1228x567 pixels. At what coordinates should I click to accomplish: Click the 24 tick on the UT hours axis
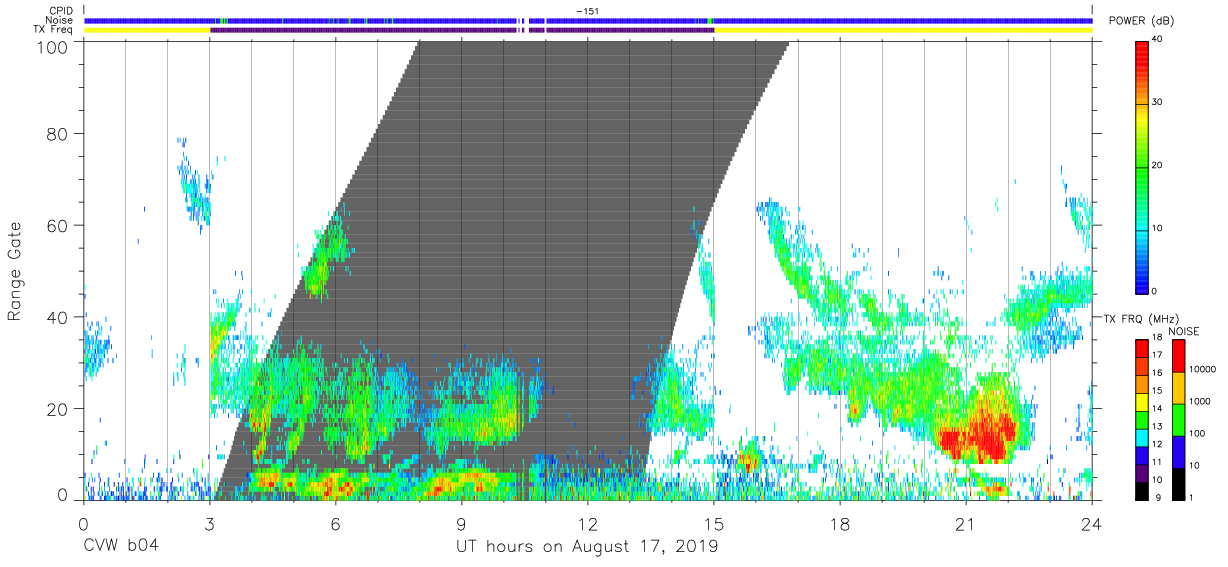click(x=1092, y=523)
